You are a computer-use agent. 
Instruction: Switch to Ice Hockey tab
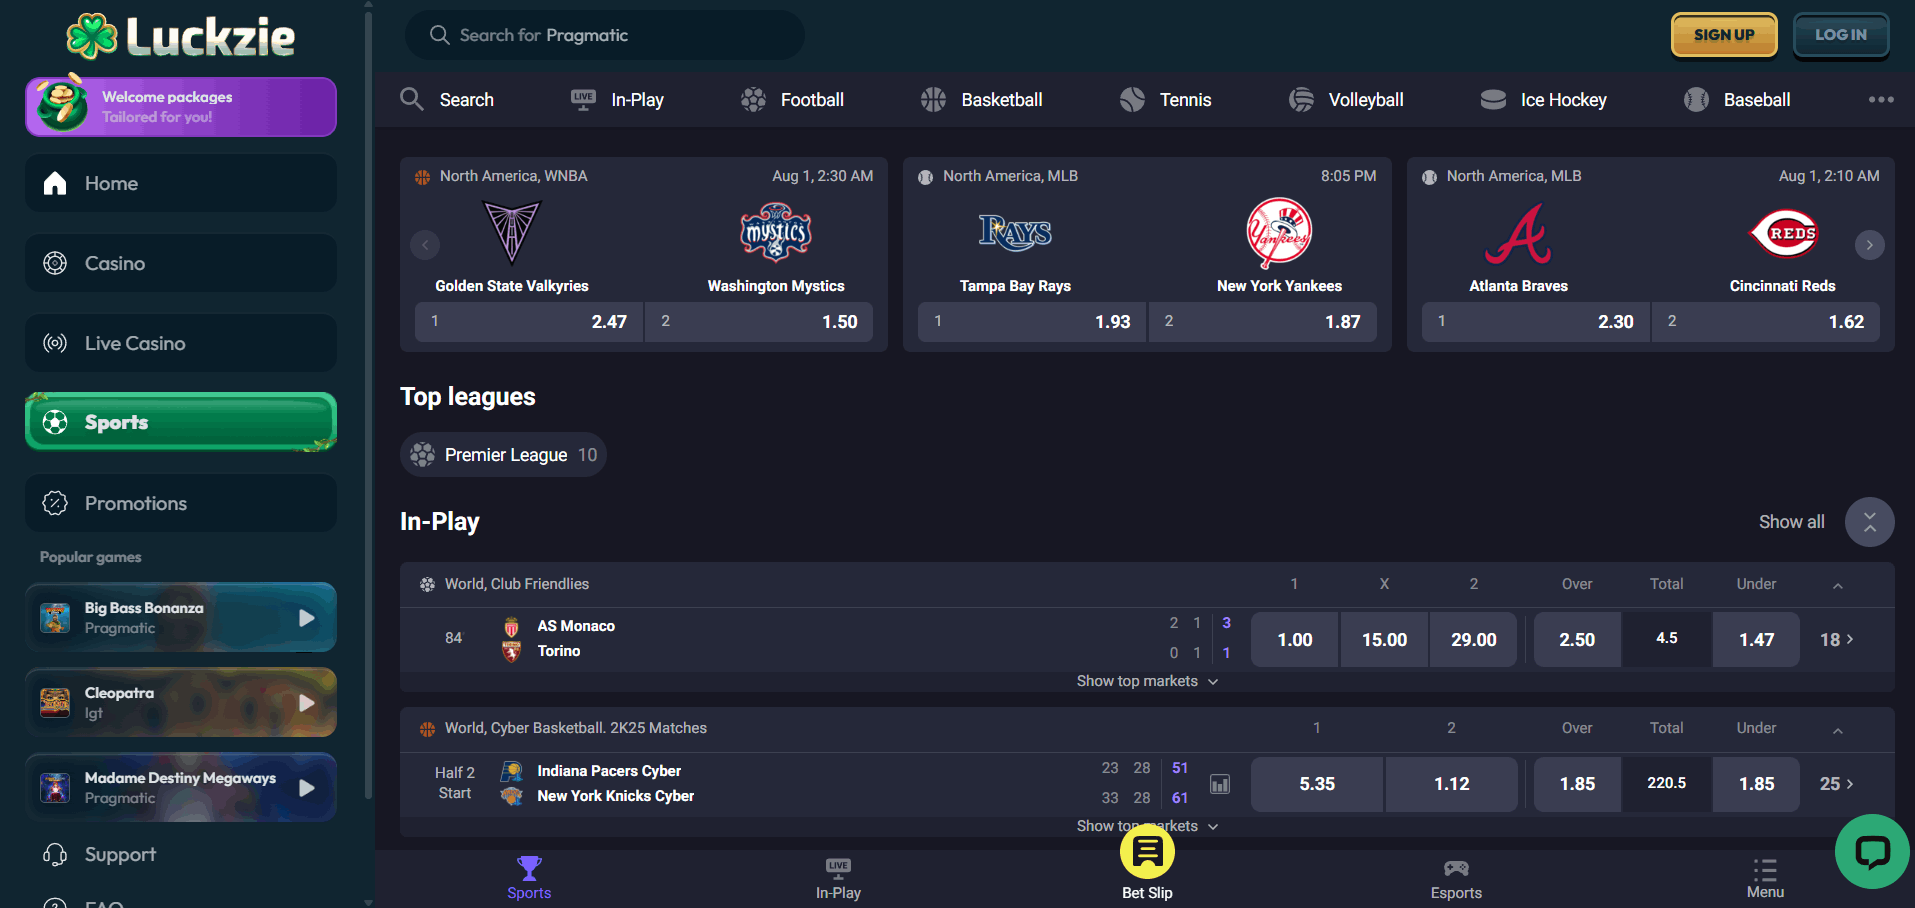pyautogui.click(x=1543, y=100)
